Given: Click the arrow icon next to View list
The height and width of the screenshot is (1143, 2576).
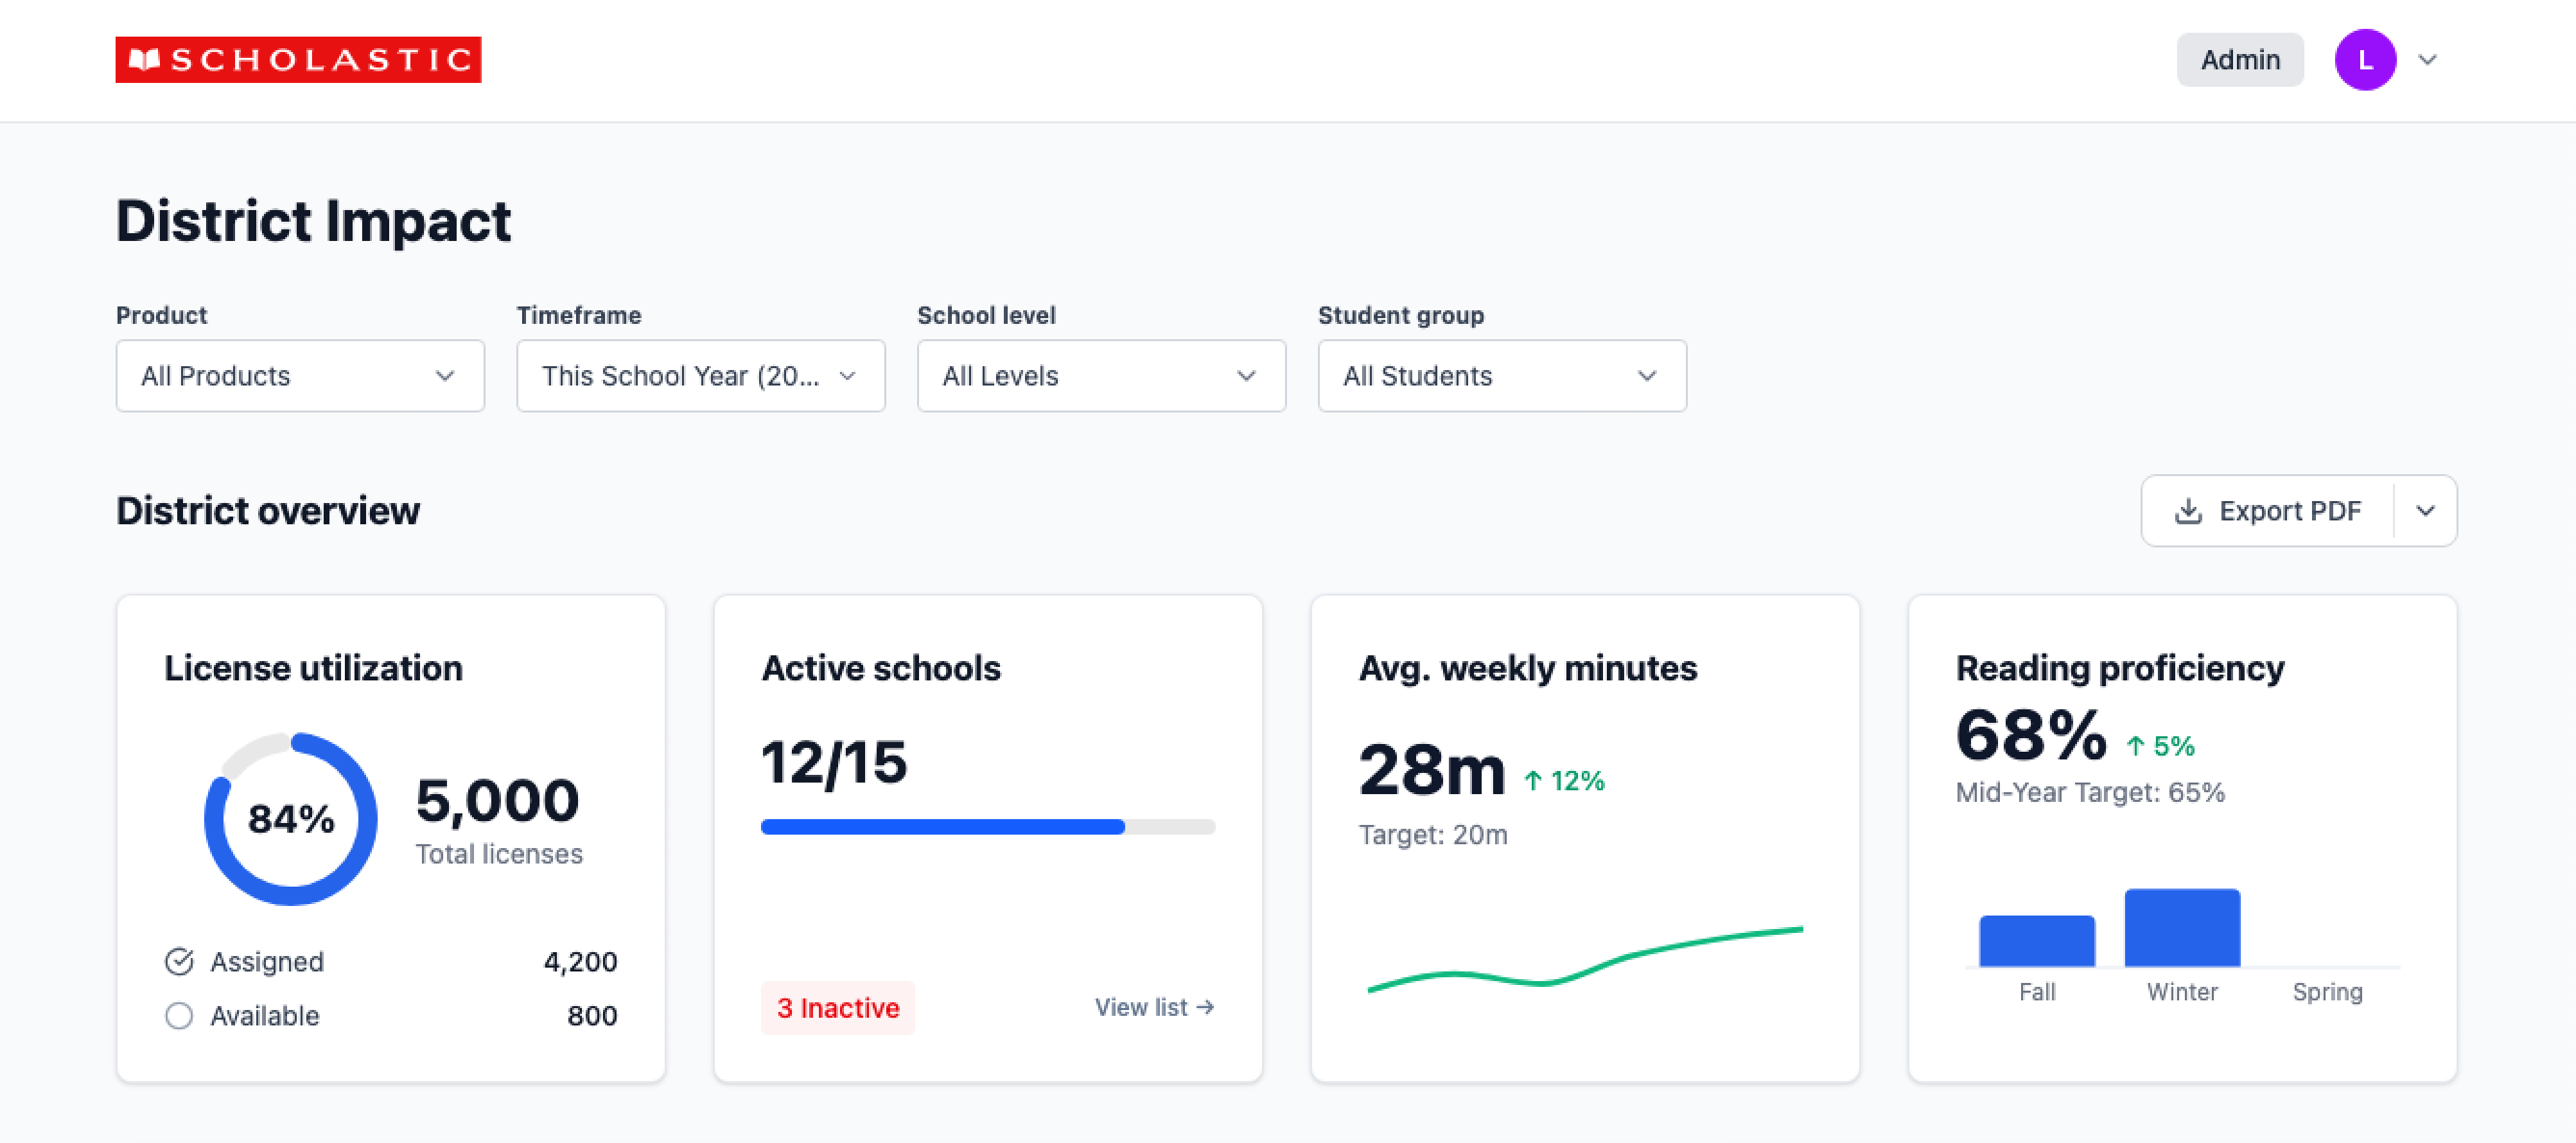Looking at the screenshot, I should click(x=1205, y=1007).
